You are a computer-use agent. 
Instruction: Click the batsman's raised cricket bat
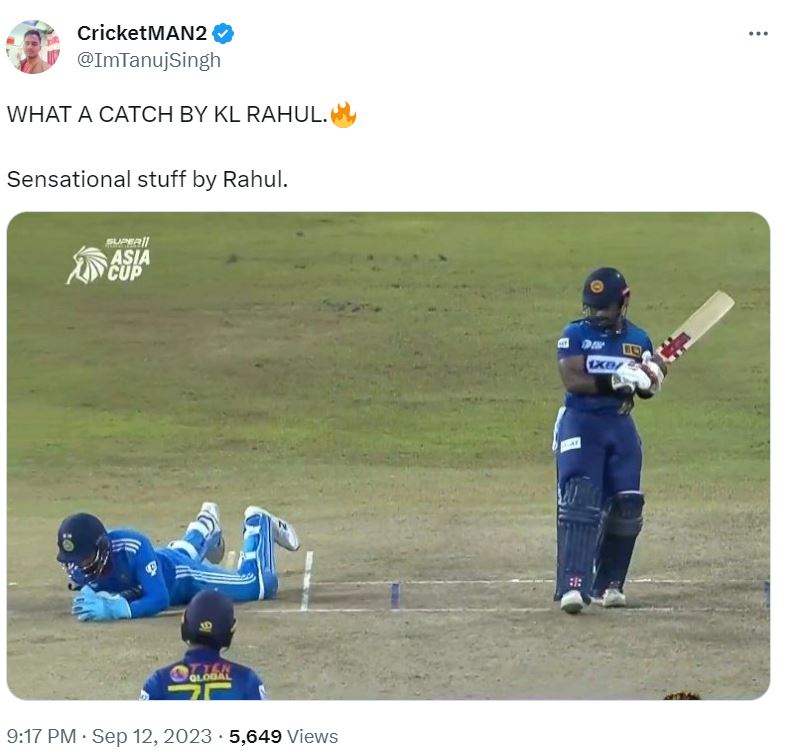click(697, 325)
